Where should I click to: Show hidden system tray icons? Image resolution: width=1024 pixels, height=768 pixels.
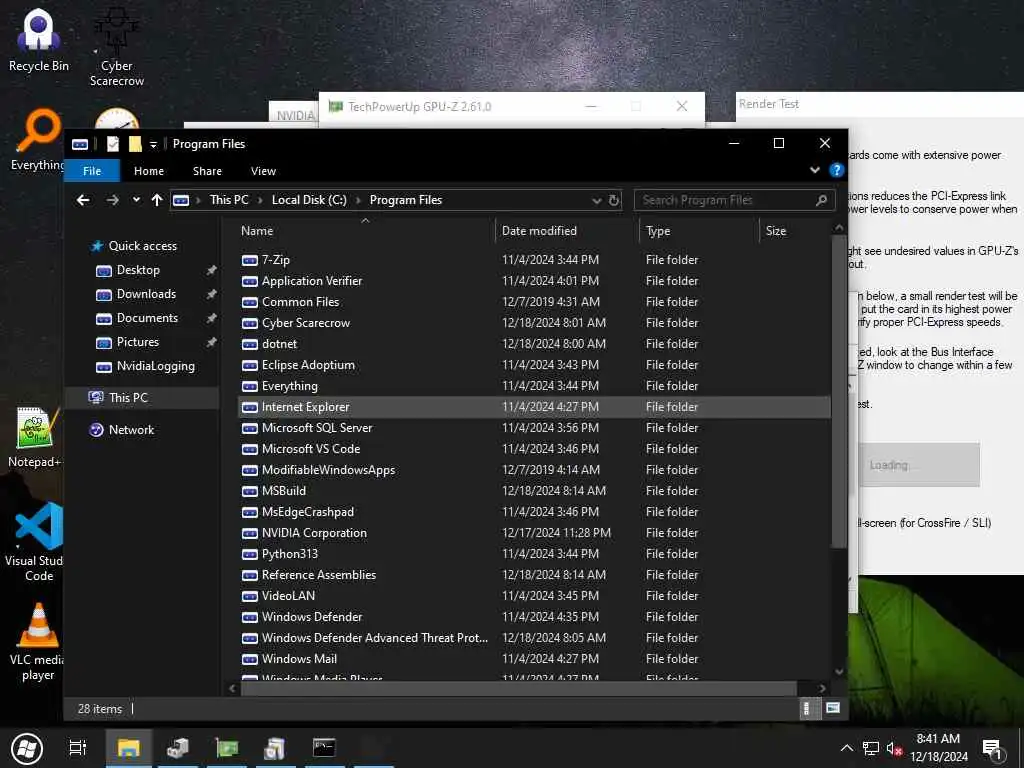846,748
